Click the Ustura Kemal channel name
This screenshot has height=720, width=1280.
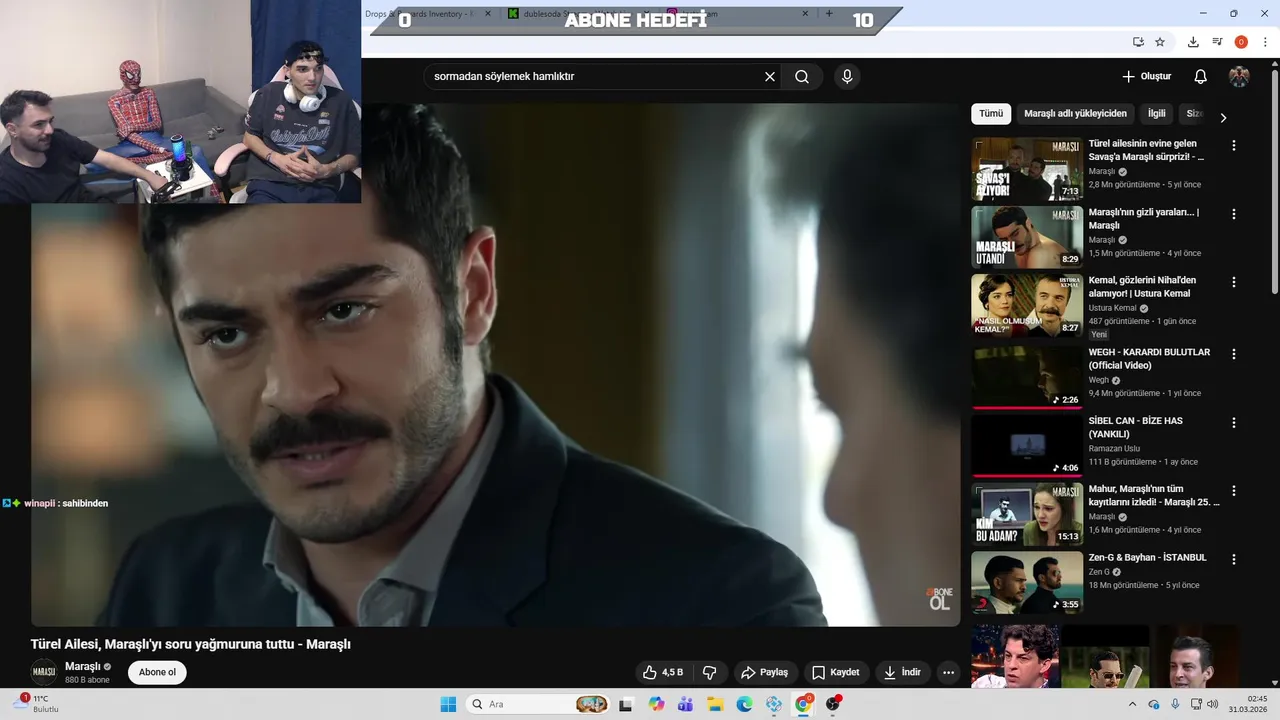(1112, 309)
